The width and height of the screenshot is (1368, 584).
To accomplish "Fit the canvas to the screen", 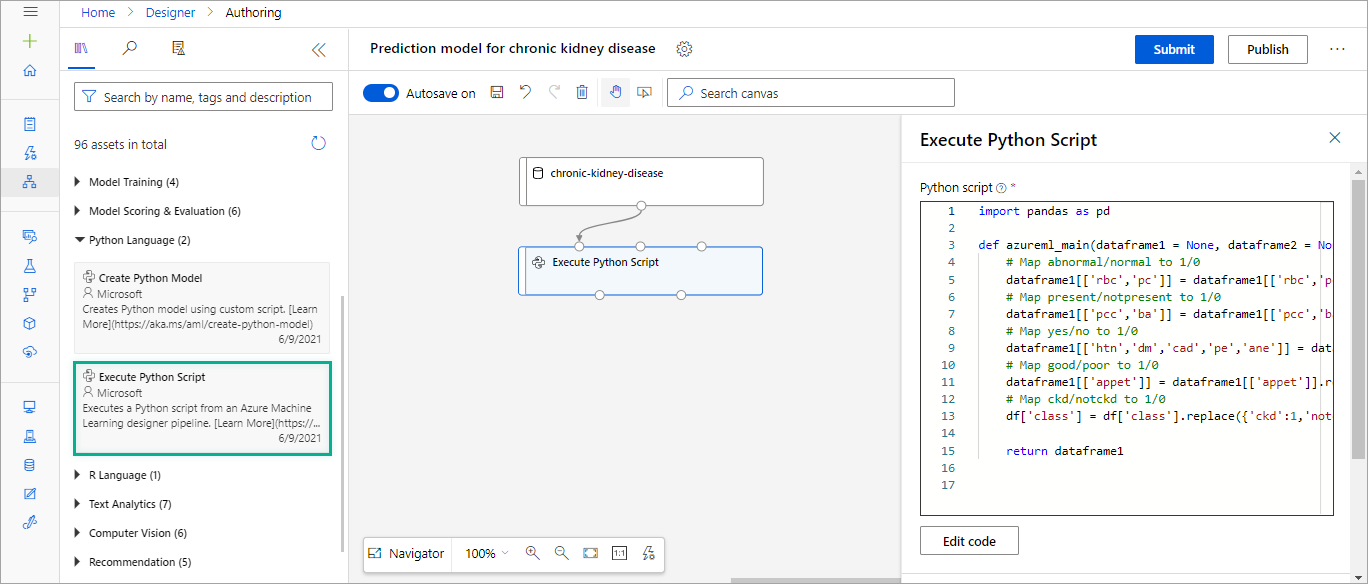I will click(589, 553).
